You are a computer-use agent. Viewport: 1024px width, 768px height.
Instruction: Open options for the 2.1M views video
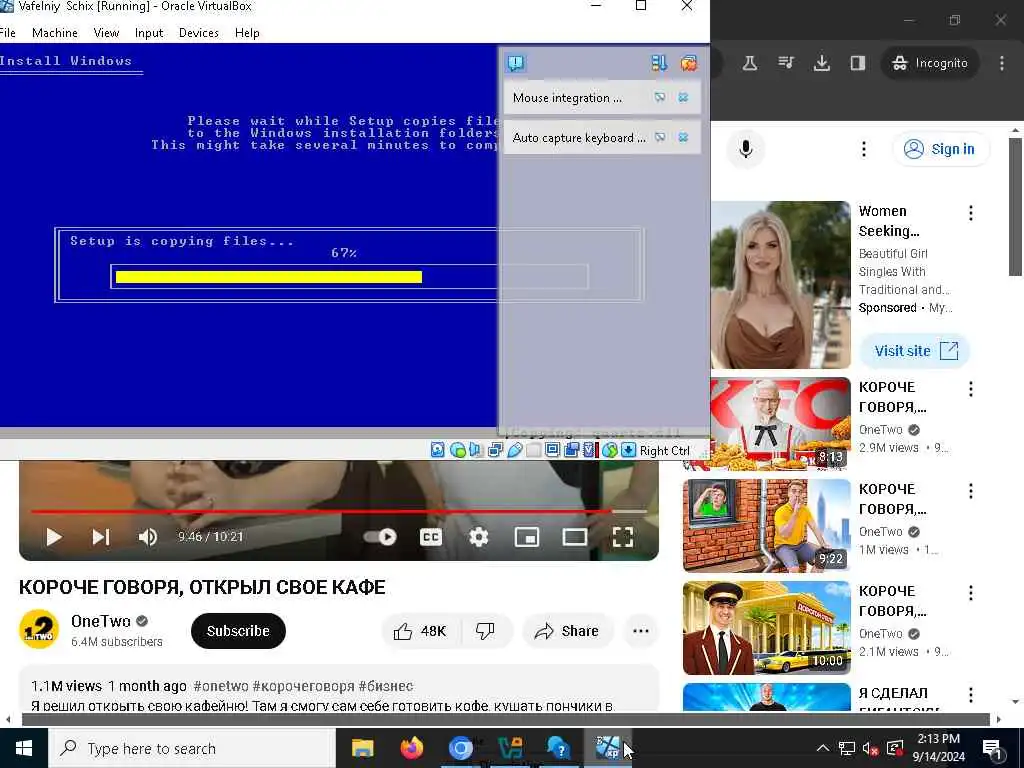971,593
